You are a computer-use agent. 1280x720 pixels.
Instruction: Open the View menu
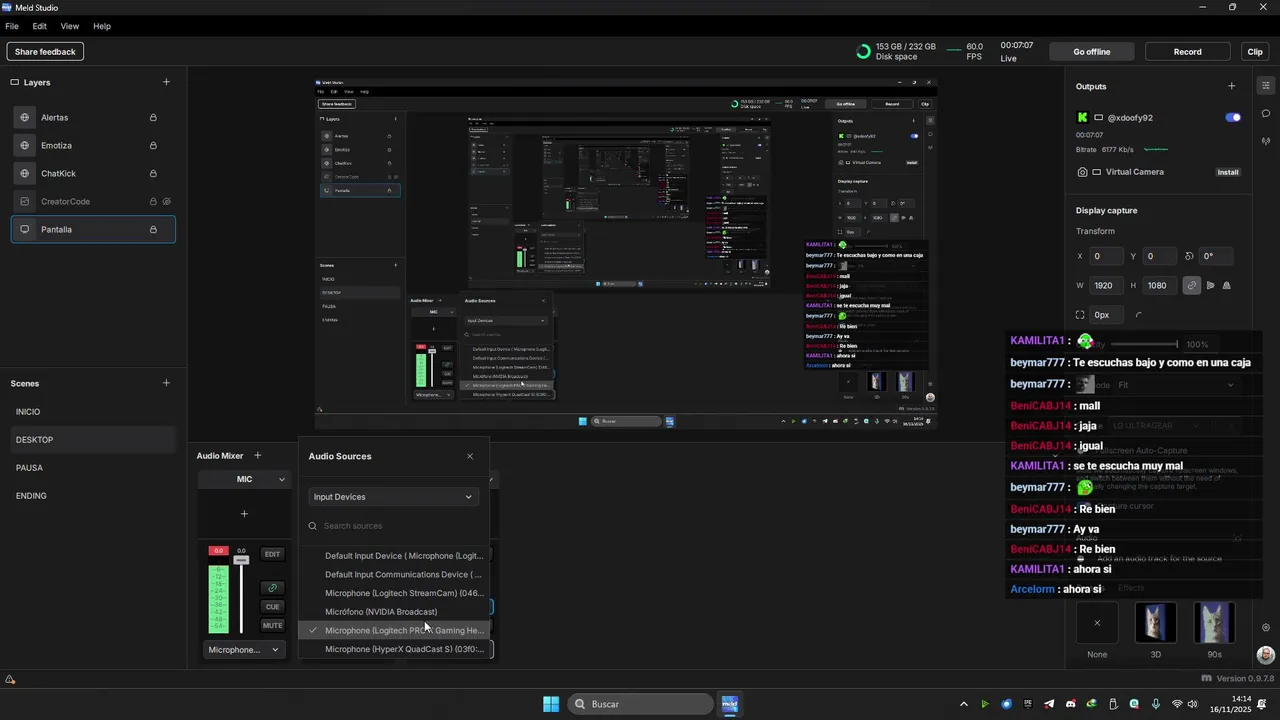(x=70, y=26)
